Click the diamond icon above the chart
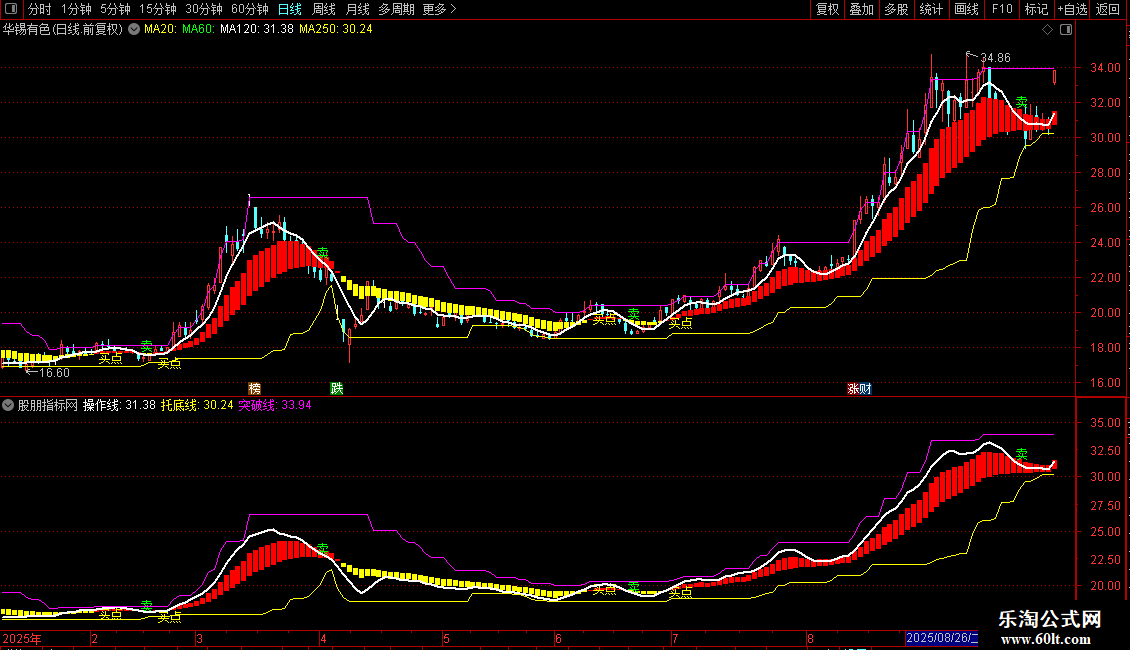Screen dimensions: 1130x650 pyautogui.click(x=1048, y=30)
